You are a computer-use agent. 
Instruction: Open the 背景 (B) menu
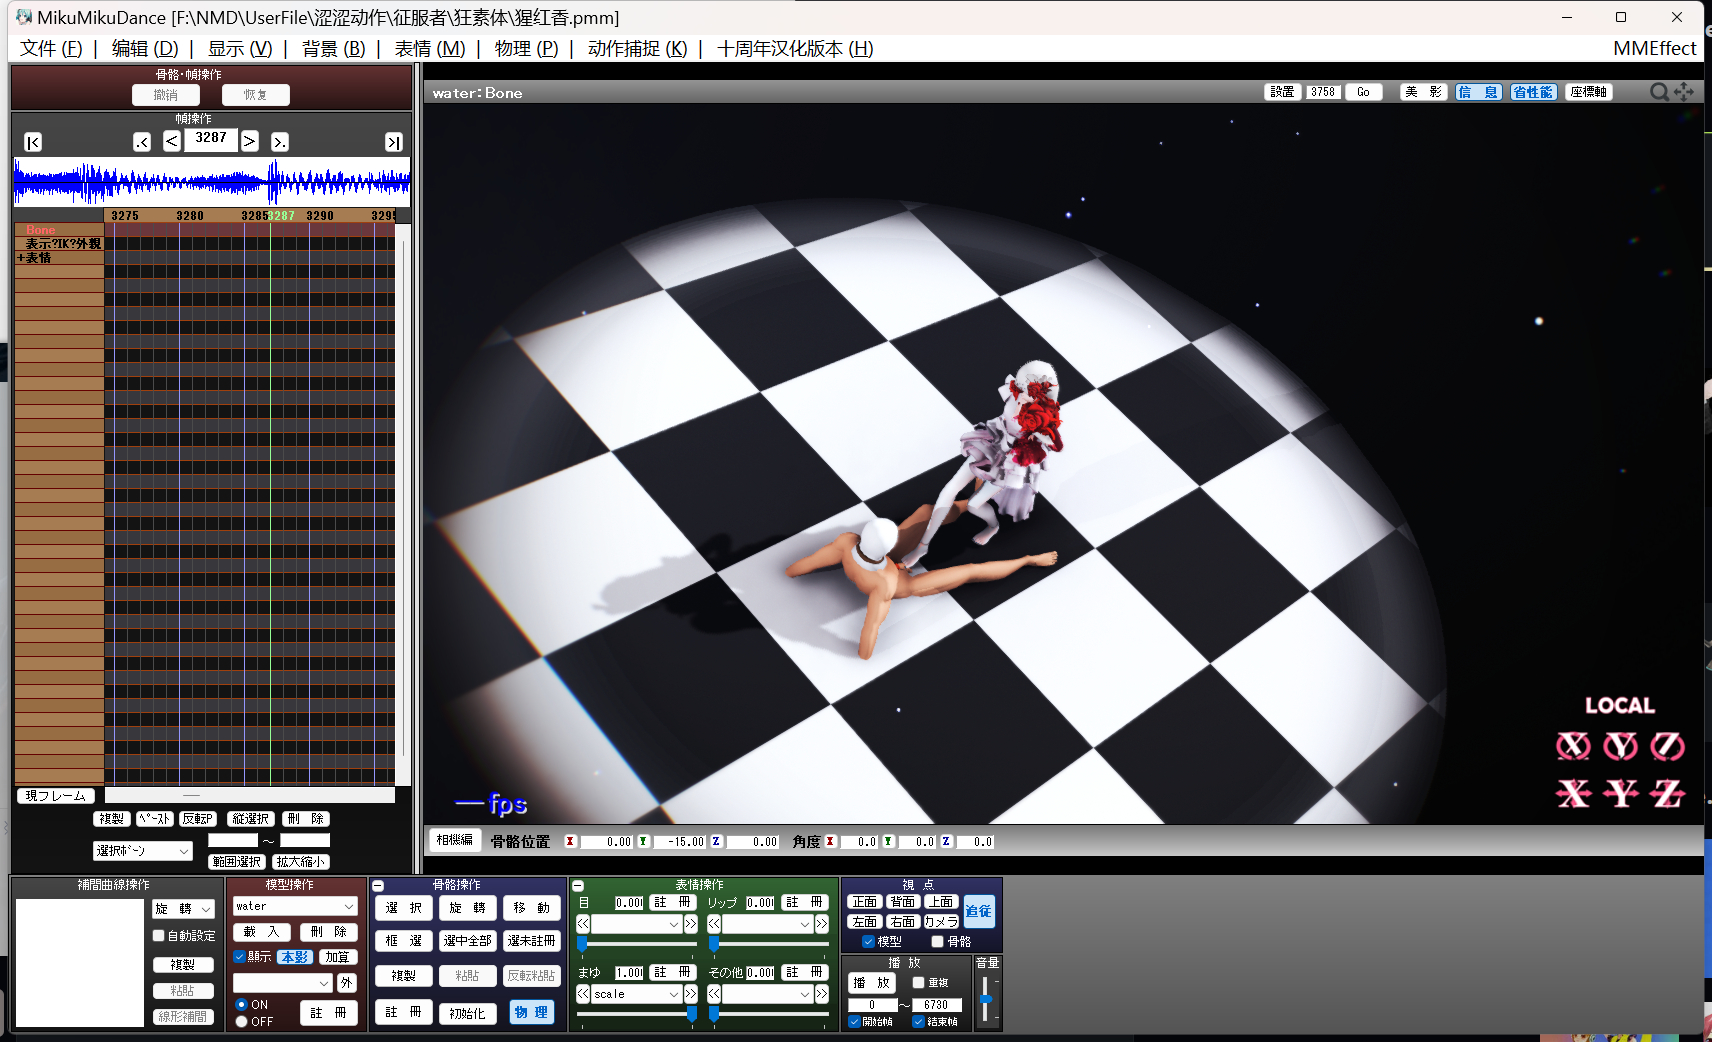click(334, 49)
